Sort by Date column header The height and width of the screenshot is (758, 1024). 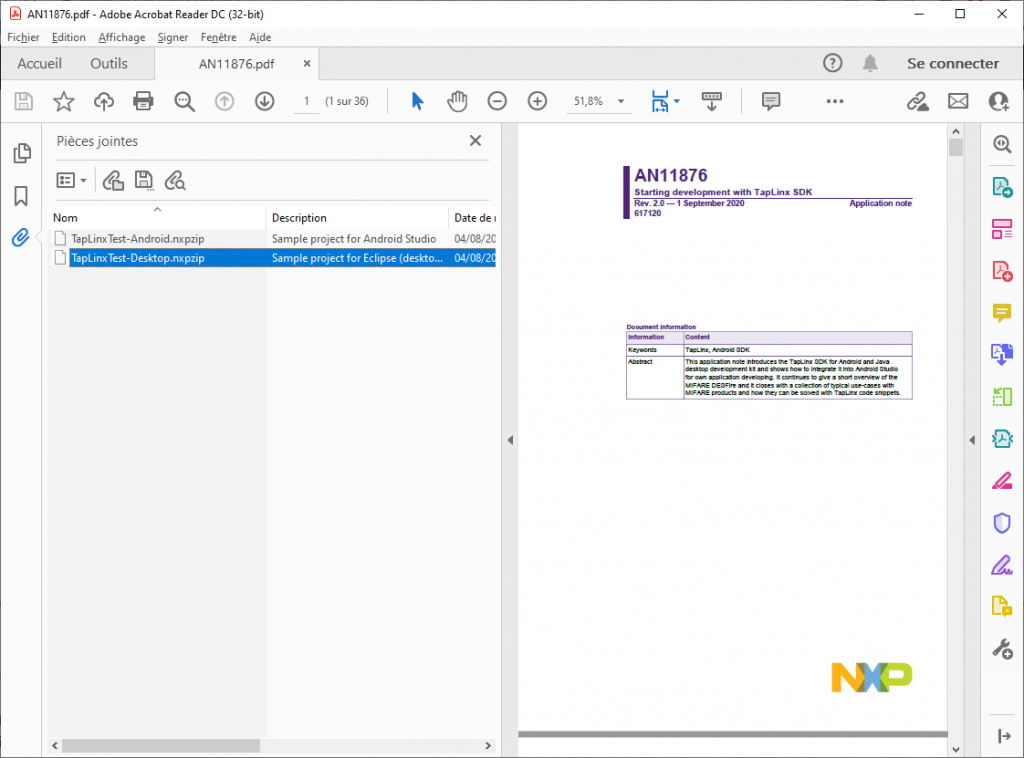tap(473, 217)
